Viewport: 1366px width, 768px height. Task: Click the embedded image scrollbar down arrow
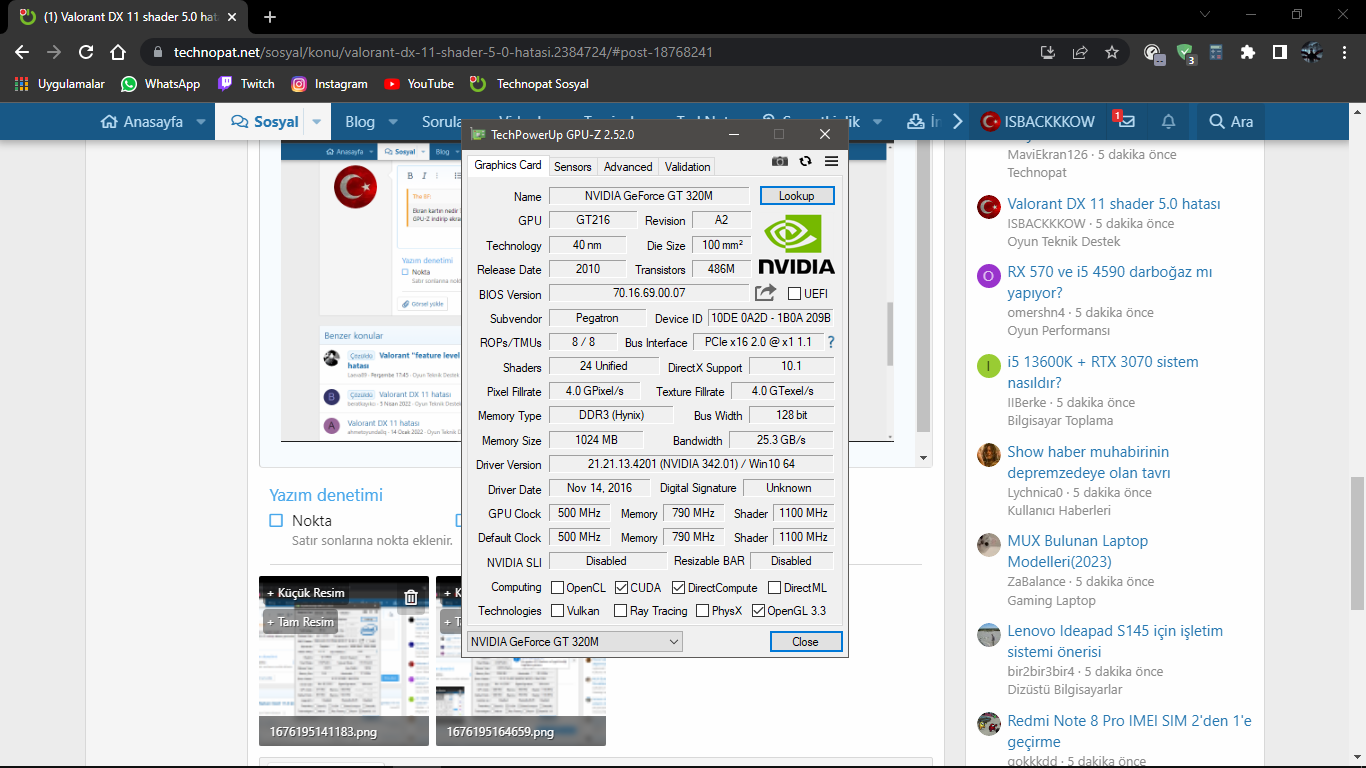click(x=923, y=458)
